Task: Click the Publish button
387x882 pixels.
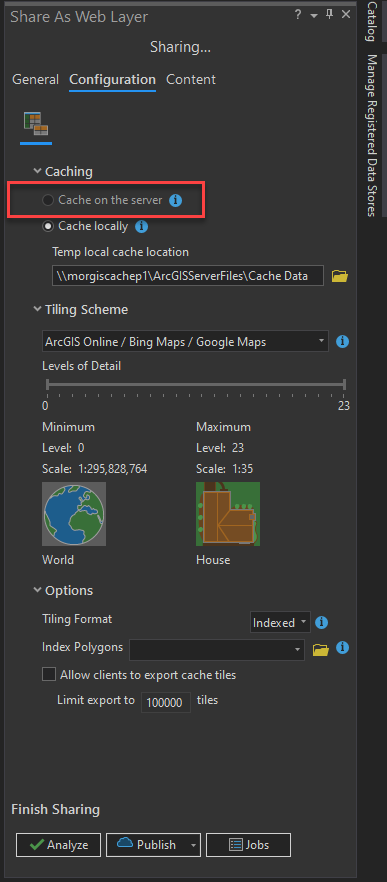Action: pos(147,844)
